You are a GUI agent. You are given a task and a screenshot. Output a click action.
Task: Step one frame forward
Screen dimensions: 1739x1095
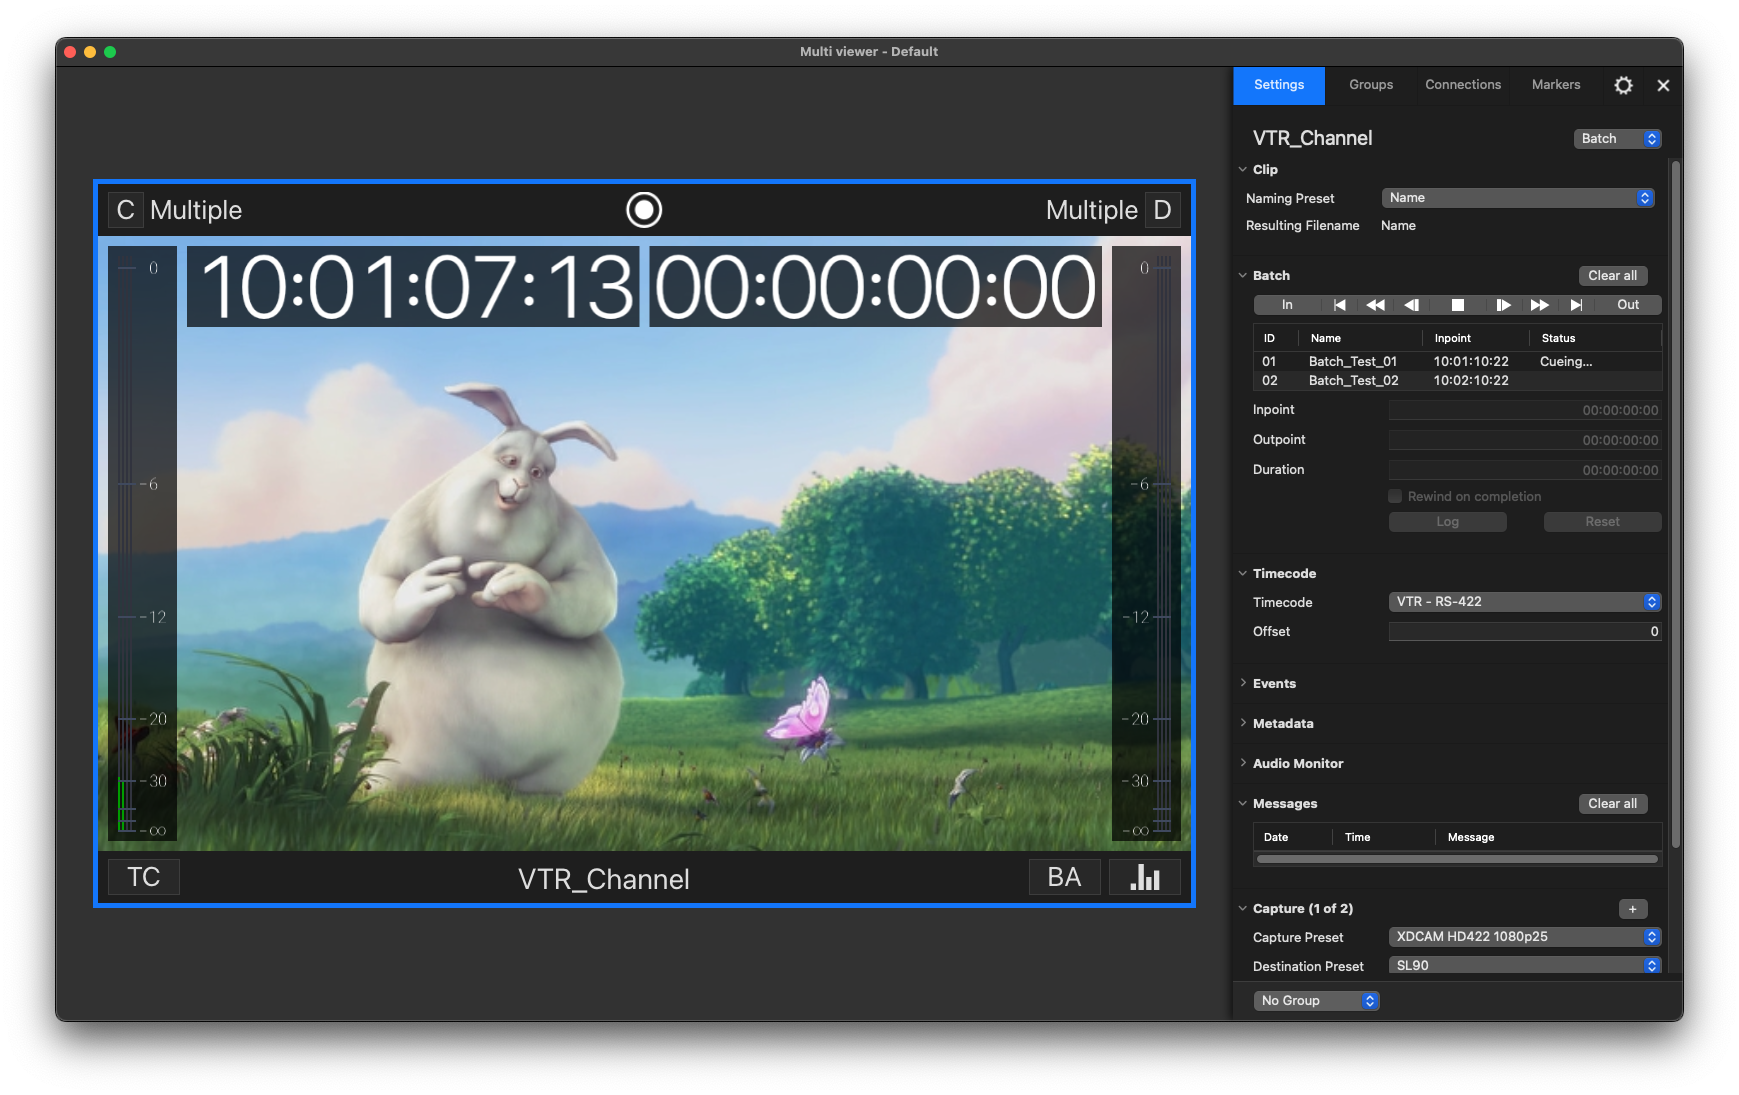tap(1503, 305)
